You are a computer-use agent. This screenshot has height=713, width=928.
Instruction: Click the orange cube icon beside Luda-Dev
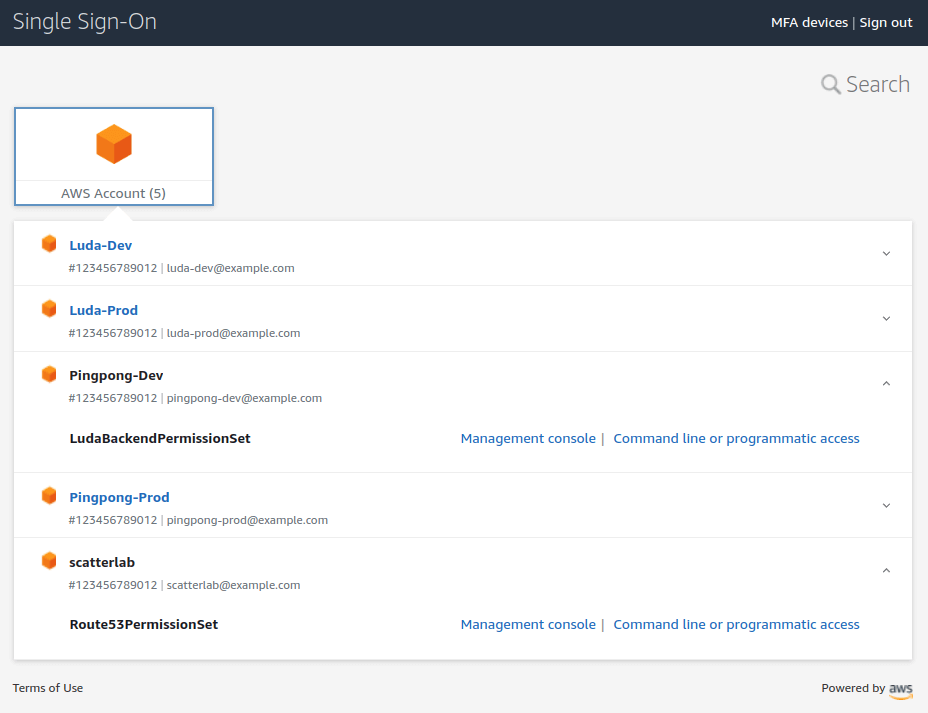49,244
